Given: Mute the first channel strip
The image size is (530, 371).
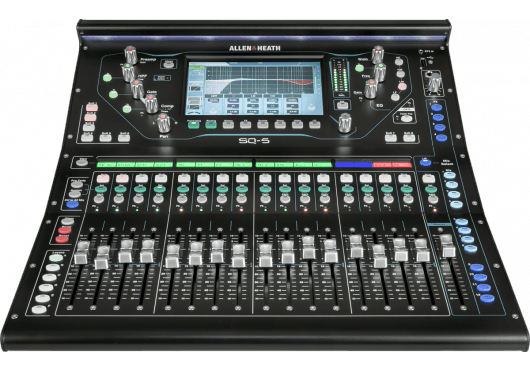Looking at the screenshot, I should (103, 178).
